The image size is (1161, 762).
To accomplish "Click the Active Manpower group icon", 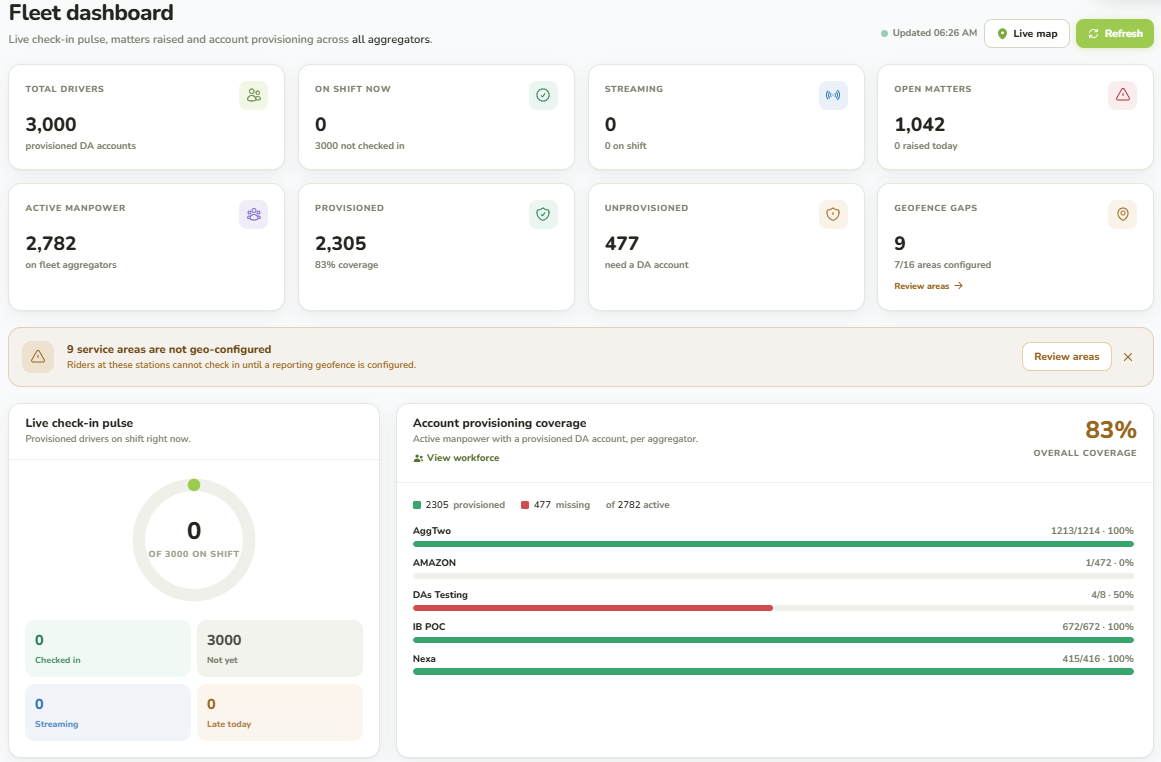I will [254, 215].
